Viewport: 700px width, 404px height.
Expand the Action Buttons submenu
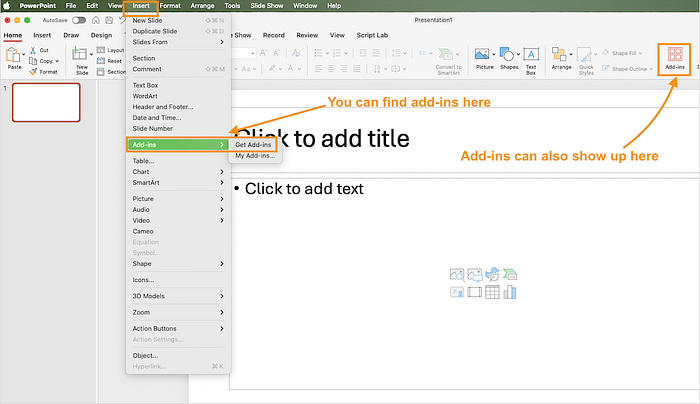point(221,329)
